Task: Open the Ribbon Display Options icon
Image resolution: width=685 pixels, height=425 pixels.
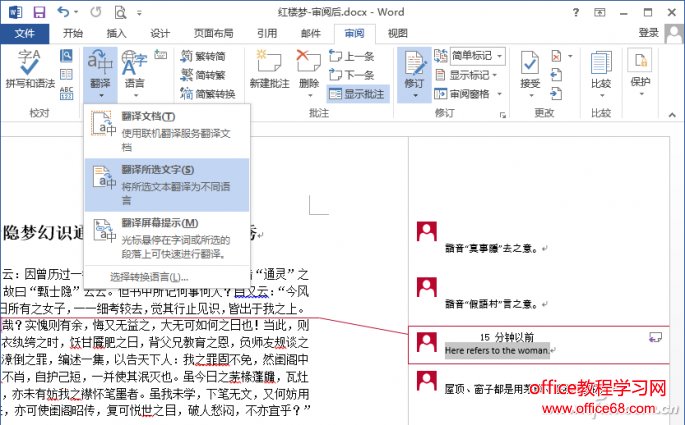Action: (x=600, y=12)
